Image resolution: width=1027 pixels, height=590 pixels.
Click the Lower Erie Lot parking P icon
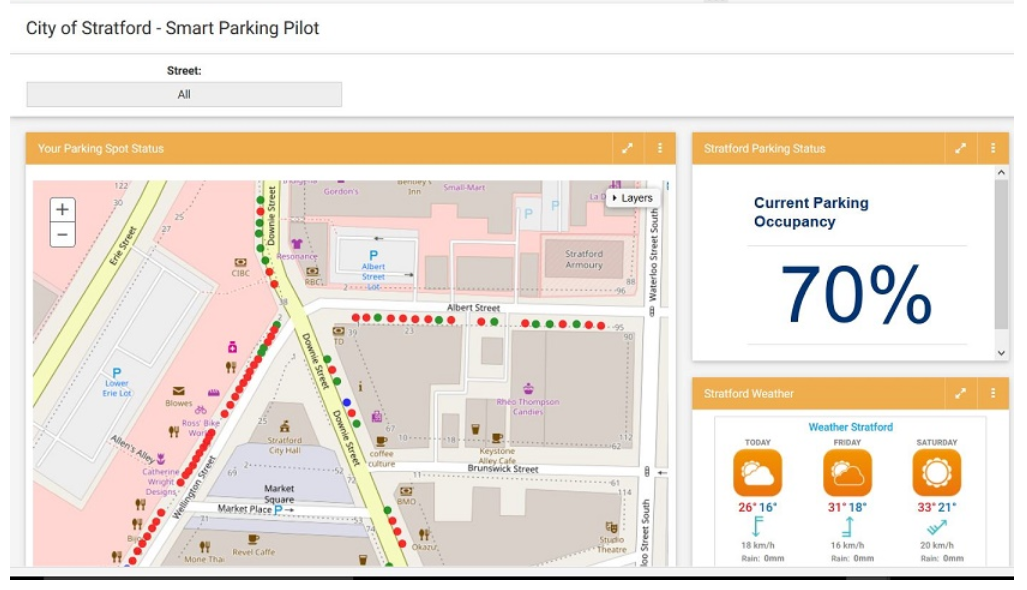point(117,372)
